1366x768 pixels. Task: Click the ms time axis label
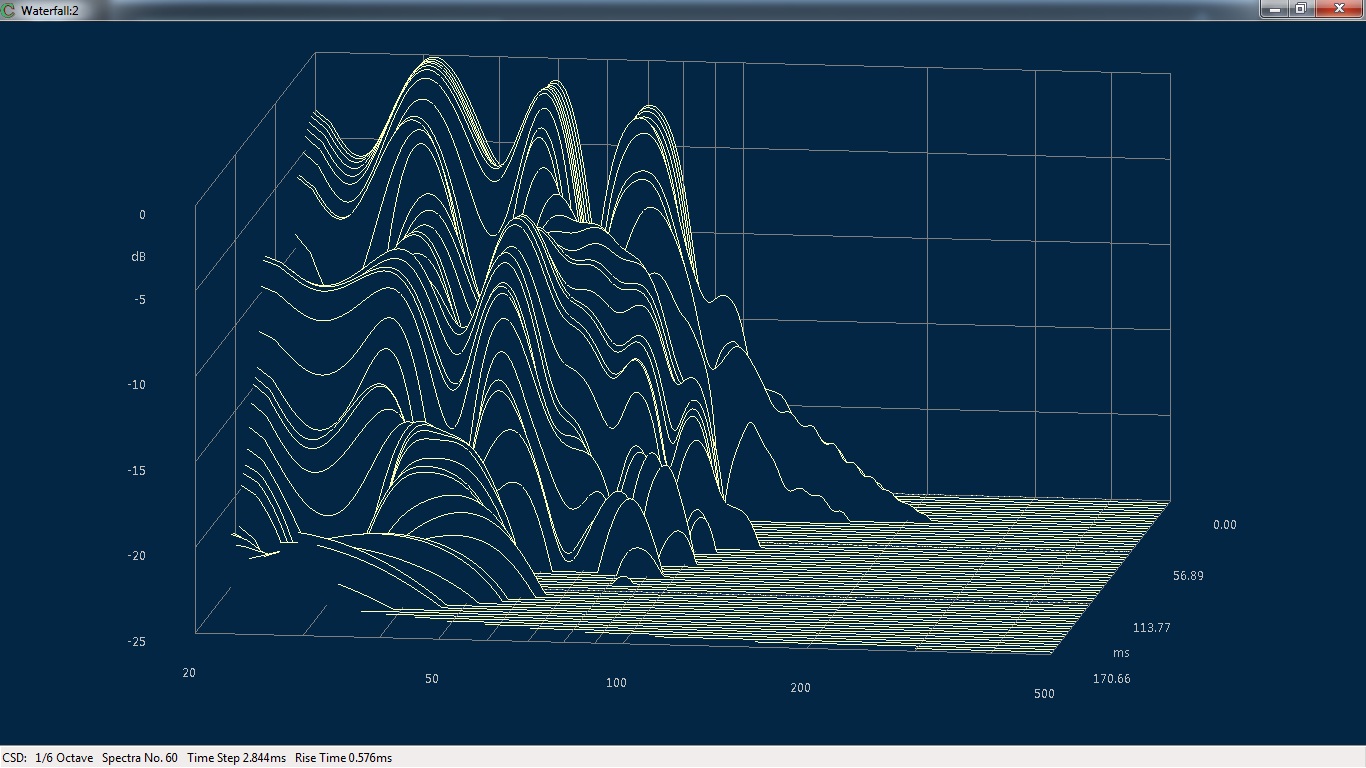point(1121,653)
